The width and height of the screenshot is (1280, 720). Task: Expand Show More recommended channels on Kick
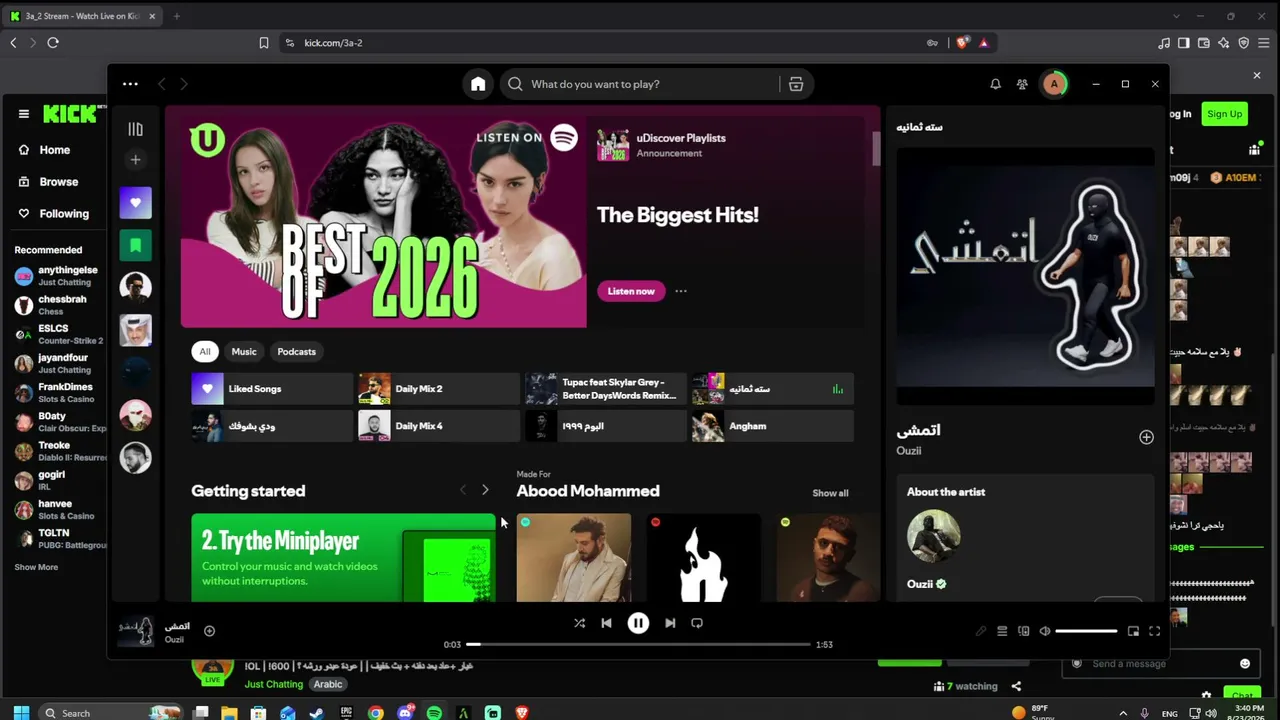click(x=36, y=567)
